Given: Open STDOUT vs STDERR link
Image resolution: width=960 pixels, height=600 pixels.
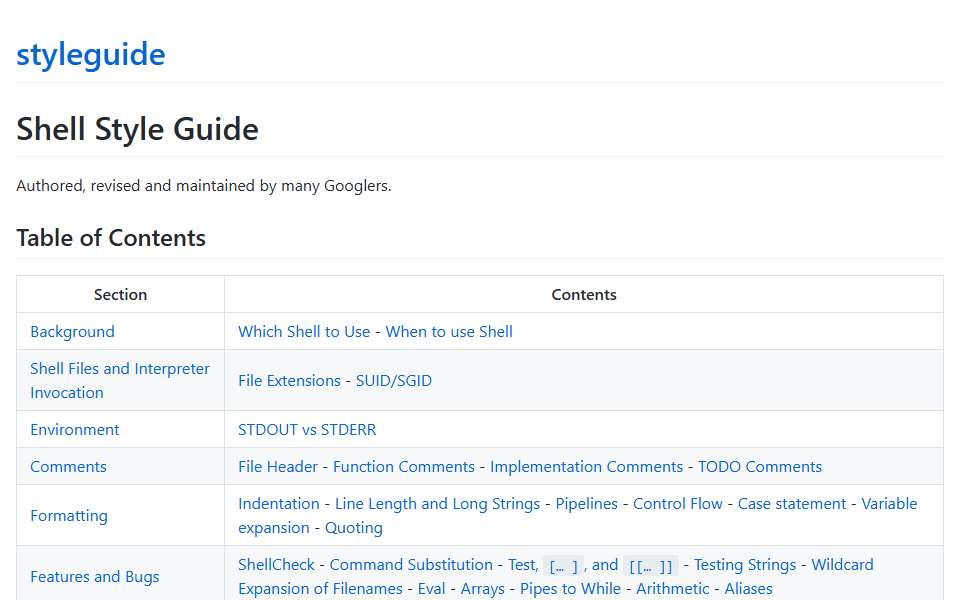Looking at the screenshot, I should click(307, 430).
